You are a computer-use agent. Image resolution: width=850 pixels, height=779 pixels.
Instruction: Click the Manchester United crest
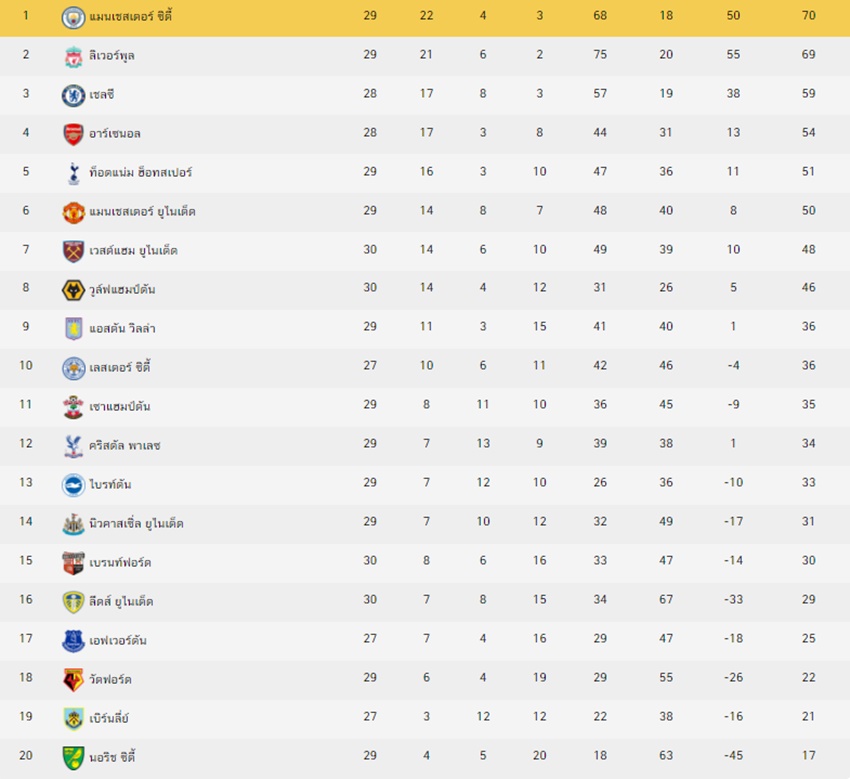(73, 213)
